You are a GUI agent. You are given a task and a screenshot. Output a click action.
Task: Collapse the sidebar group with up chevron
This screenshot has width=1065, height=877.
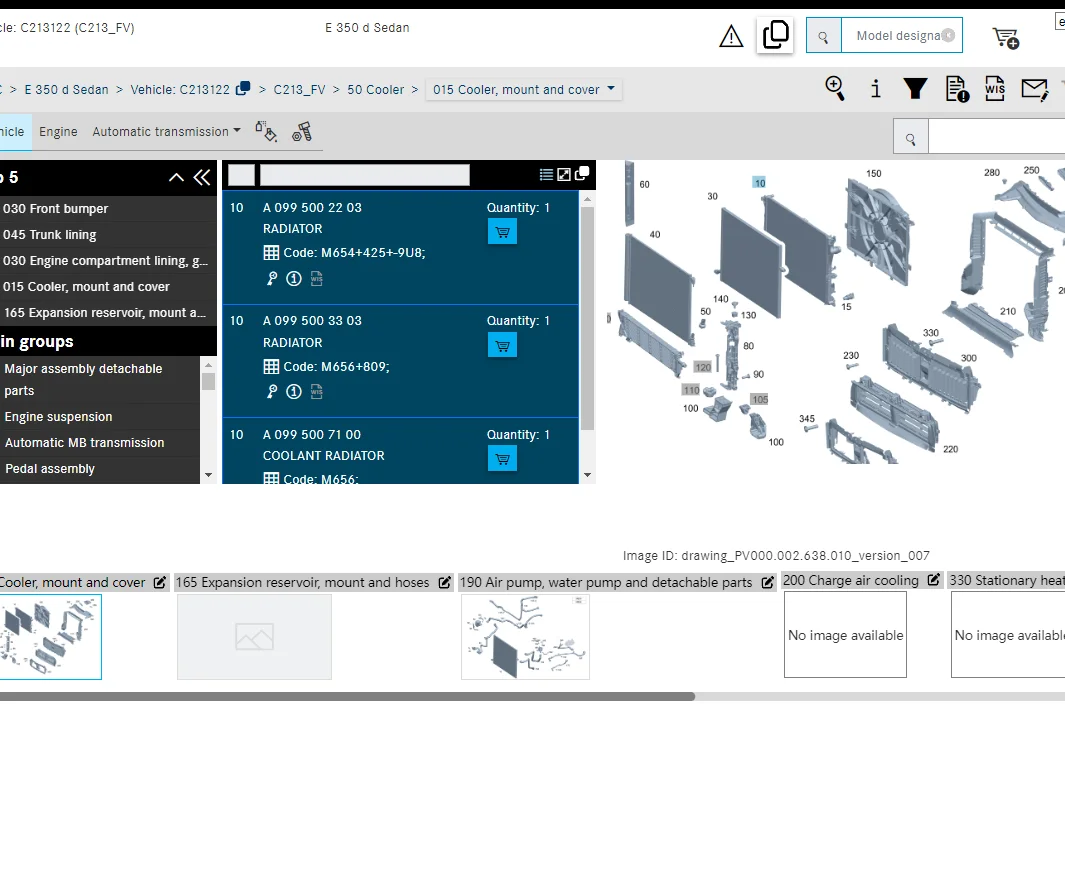[x=176, y=177]
